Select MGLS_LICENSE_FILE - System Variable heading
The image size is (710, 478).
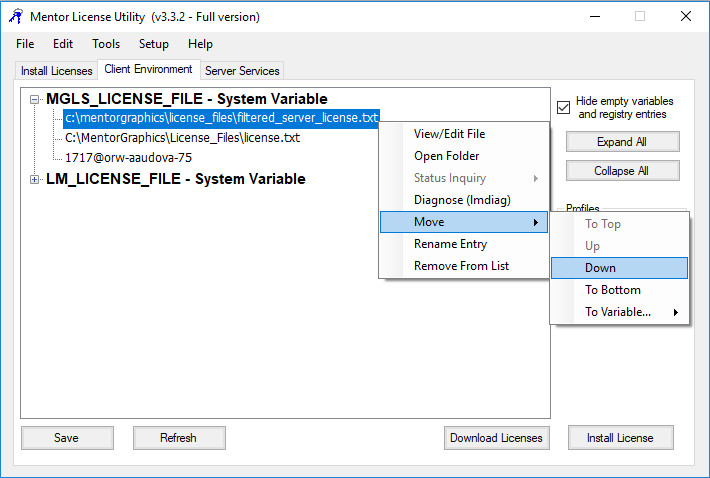click(x=187, y=99)
